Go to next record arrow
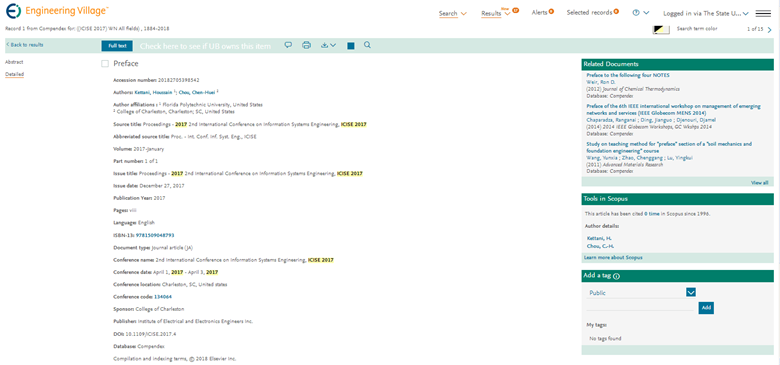780x365 pixels. [770, 30]
